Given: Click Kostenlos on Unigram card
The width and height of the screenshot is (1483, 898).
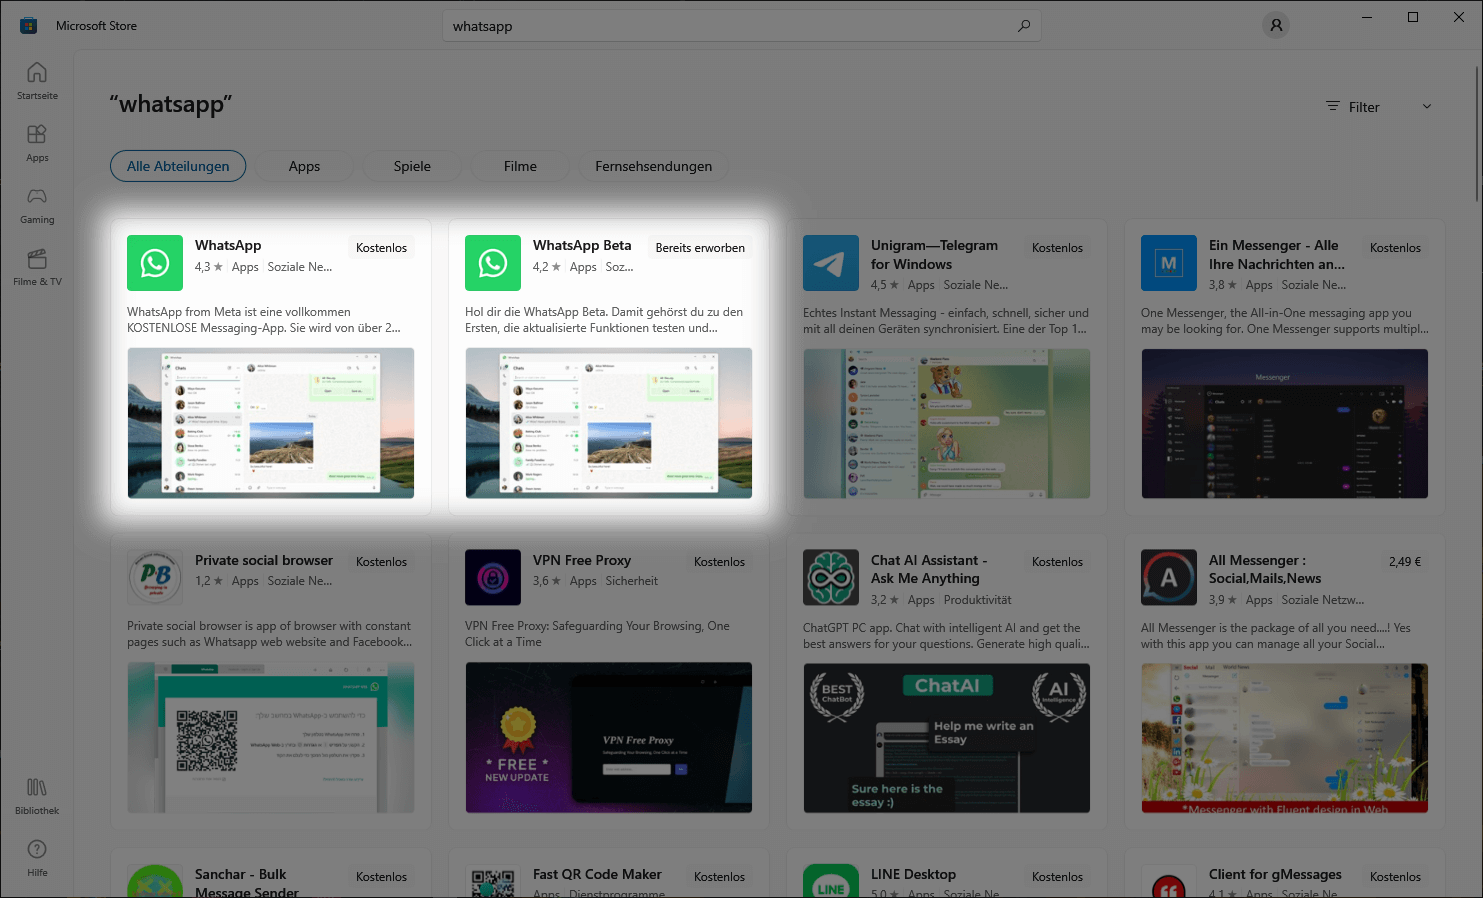Looking at the screenshot, I should tap(1058, 248).
